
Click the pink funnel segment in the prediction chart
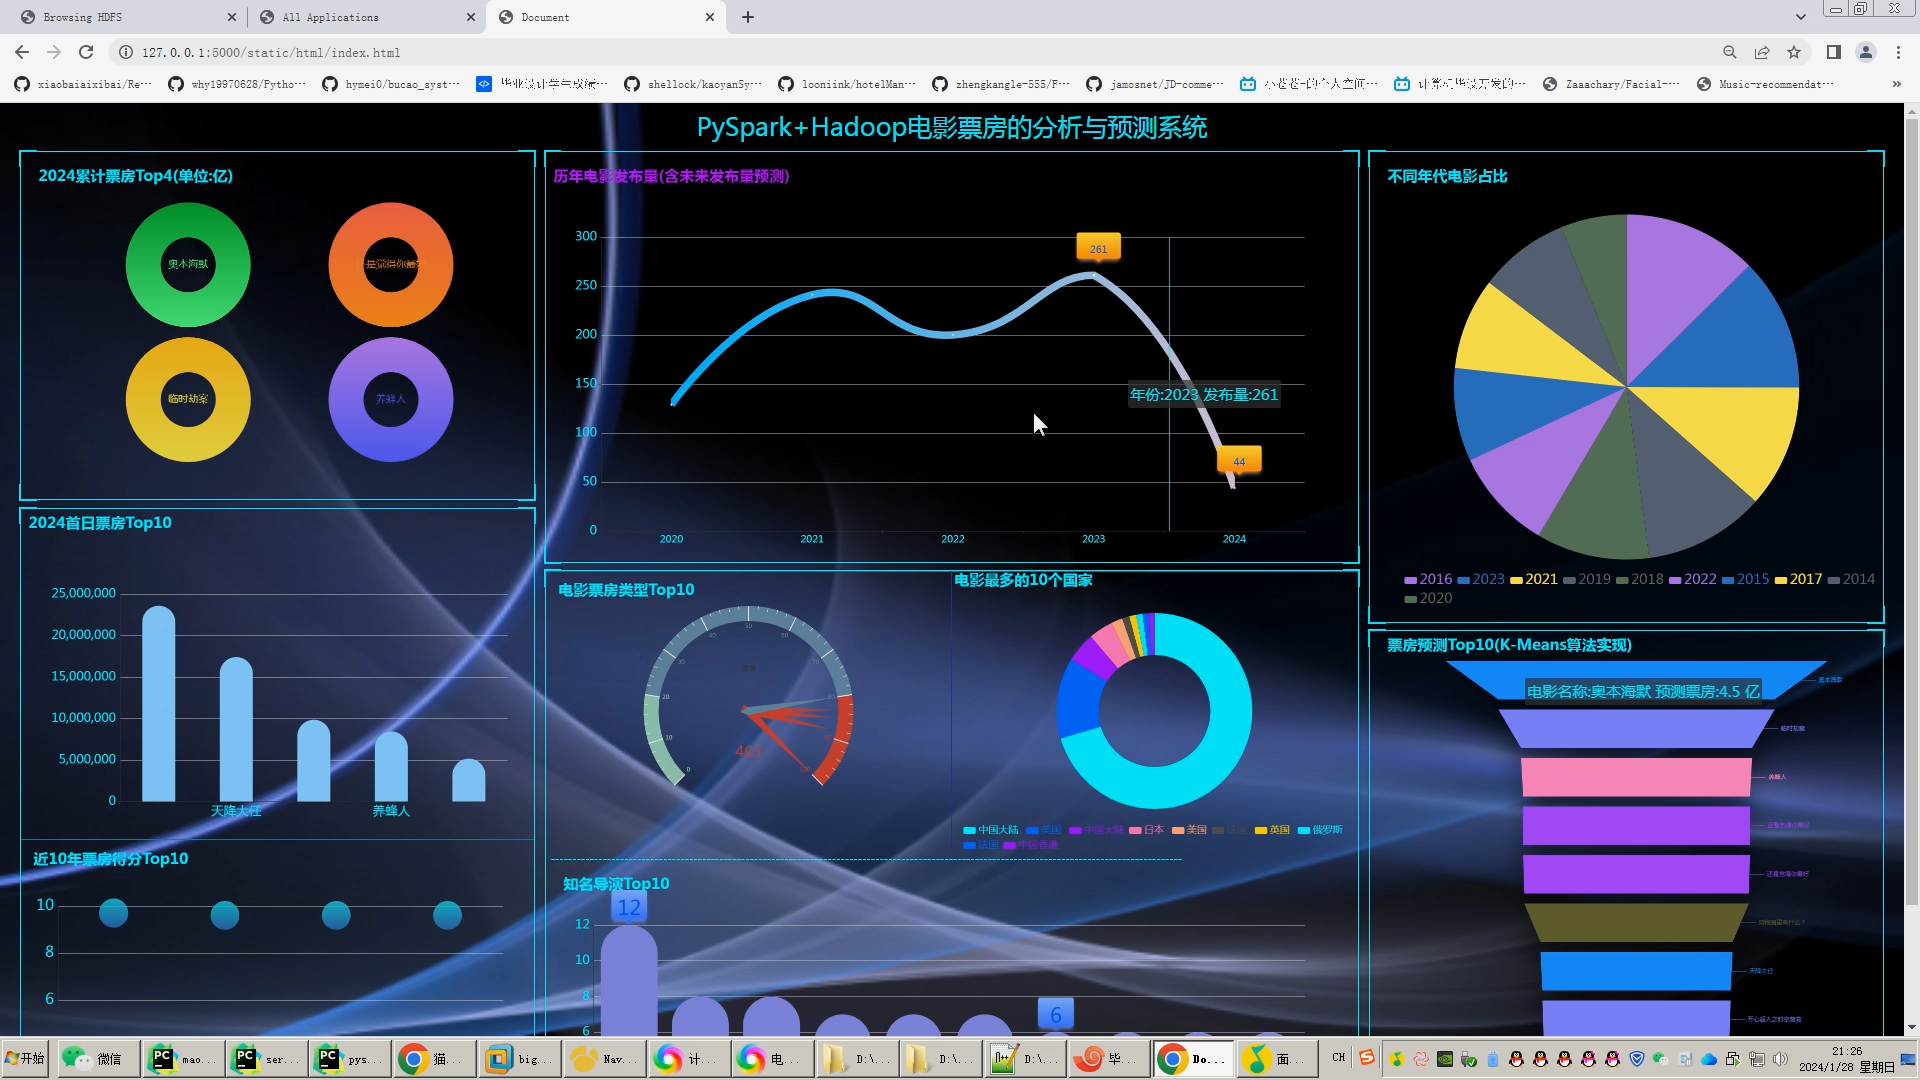click(1635, 777)
